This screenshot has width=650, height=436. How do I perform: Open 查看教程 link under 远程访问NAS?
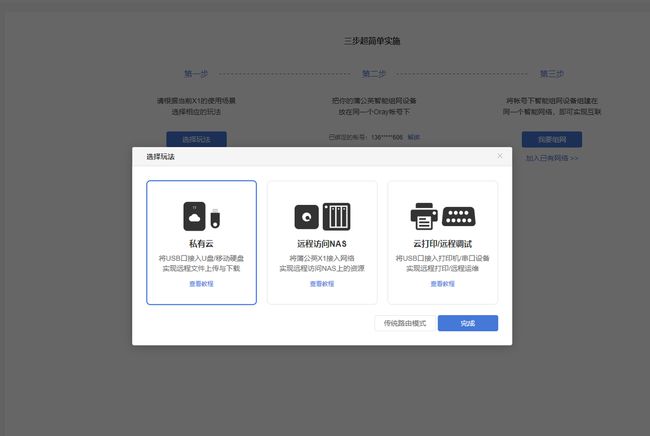point(322,284)
